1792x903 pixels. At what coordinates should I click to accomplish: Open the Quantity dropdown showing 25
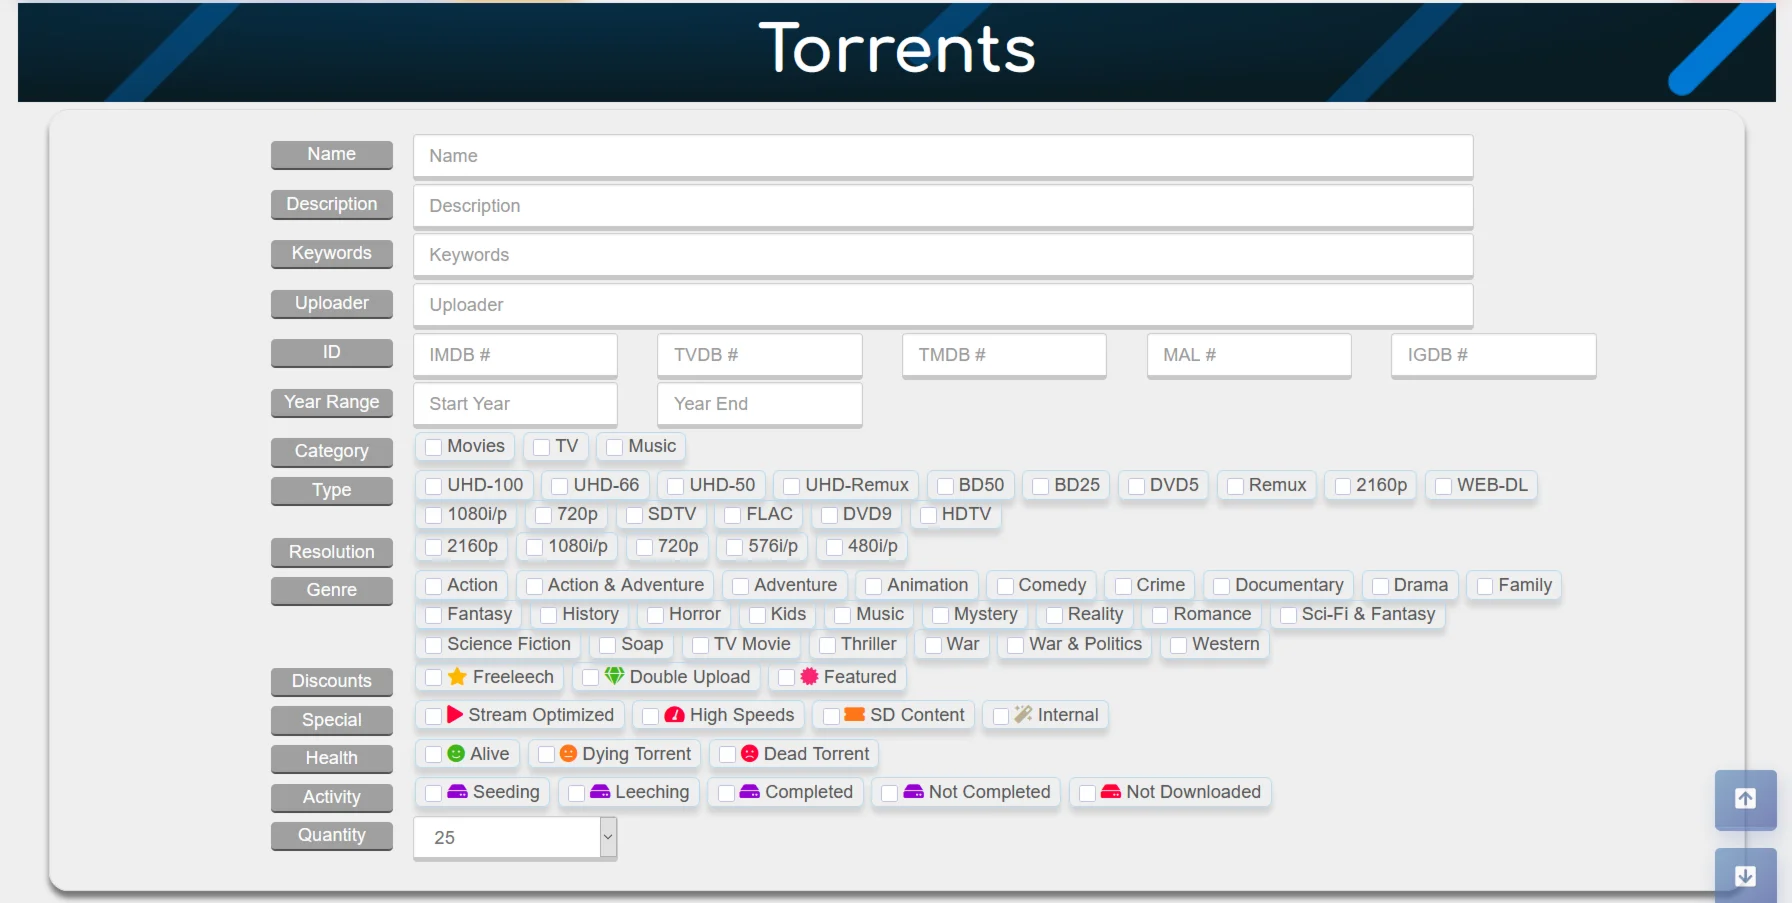click(515, 838)
